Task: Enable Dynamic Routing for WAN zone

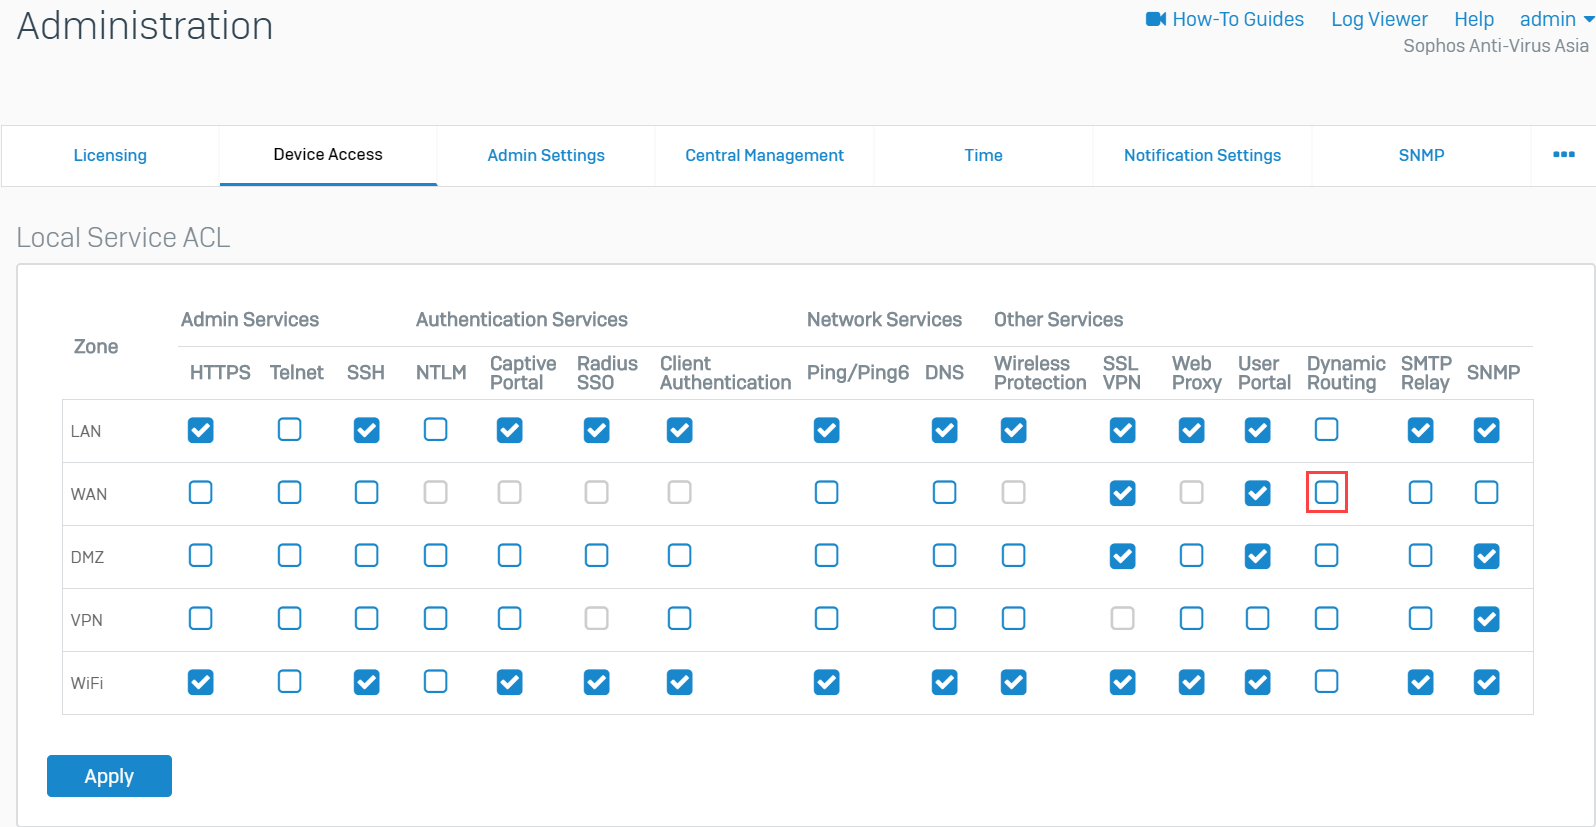Action: [x=1326, y=492]
